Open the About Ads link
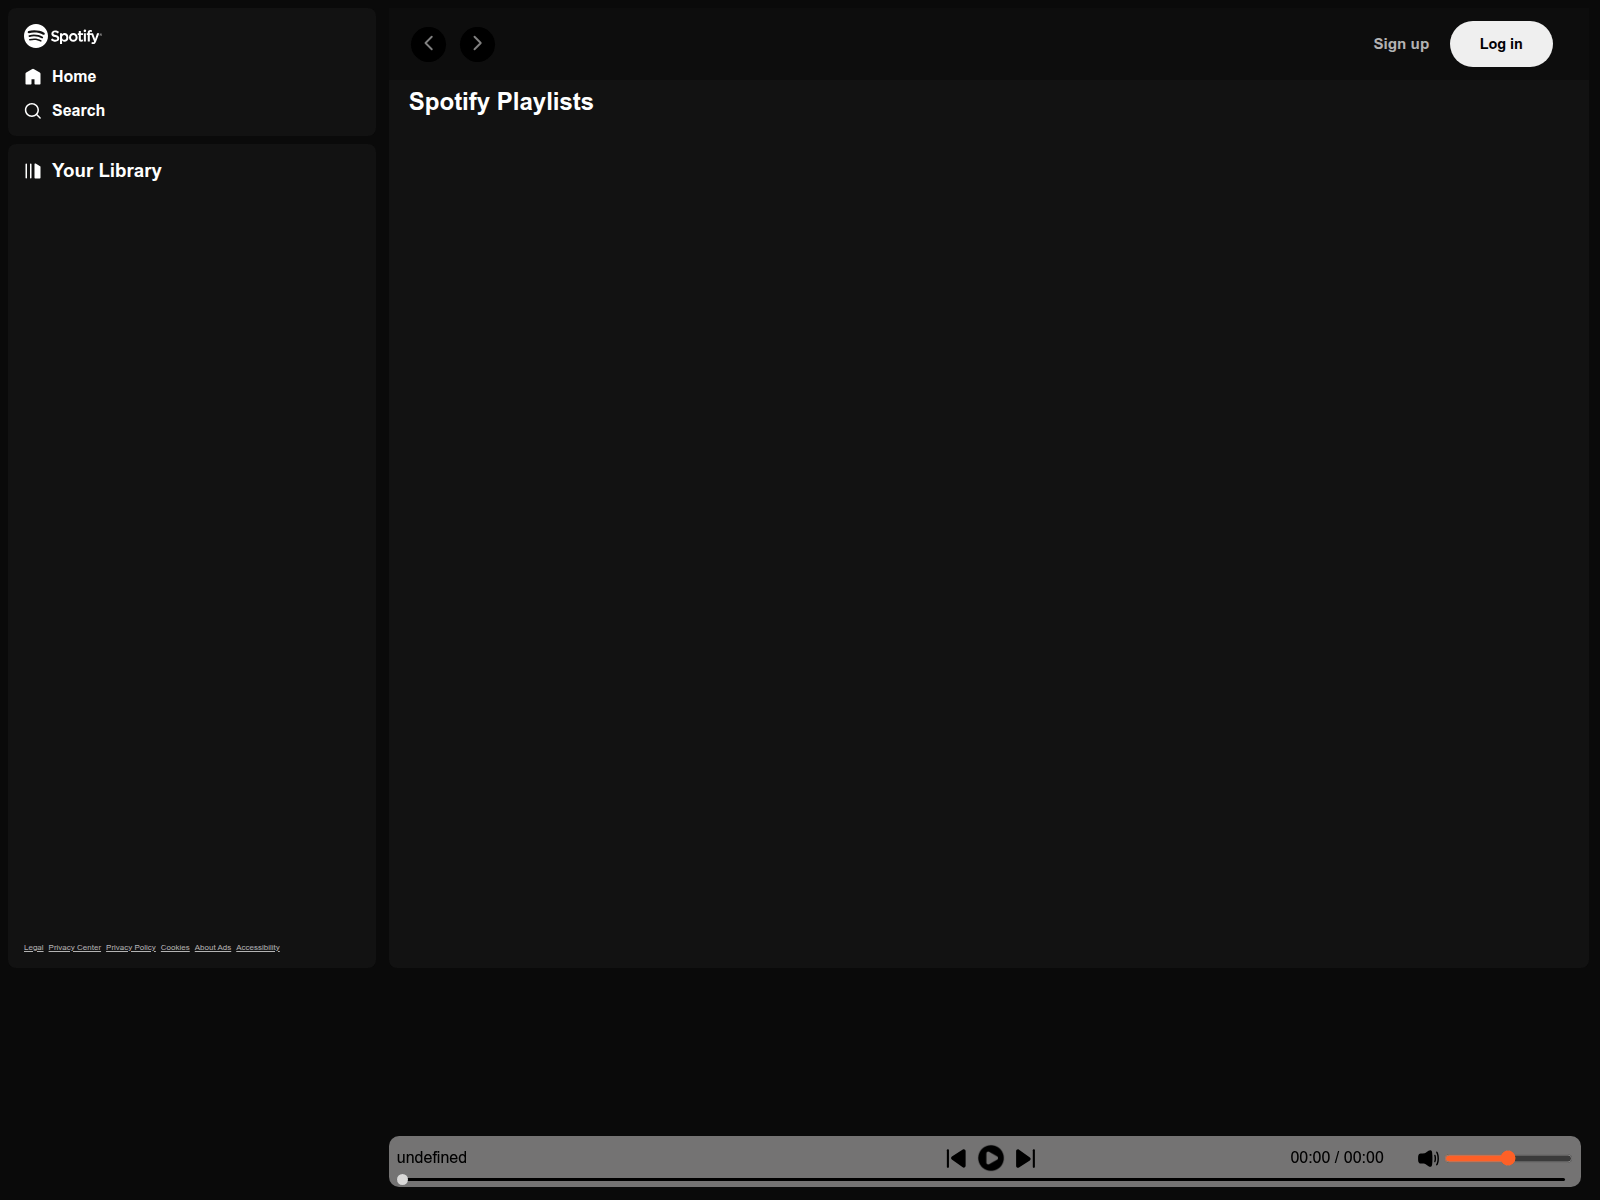 (x=213, y=948)
